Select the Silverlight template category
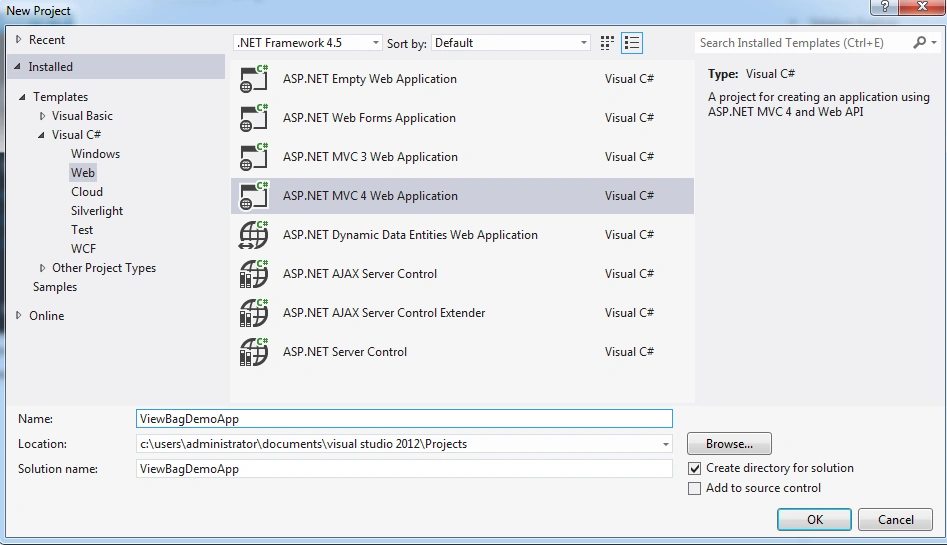This screenshot has width=947, height=545. tap(97, 211)
